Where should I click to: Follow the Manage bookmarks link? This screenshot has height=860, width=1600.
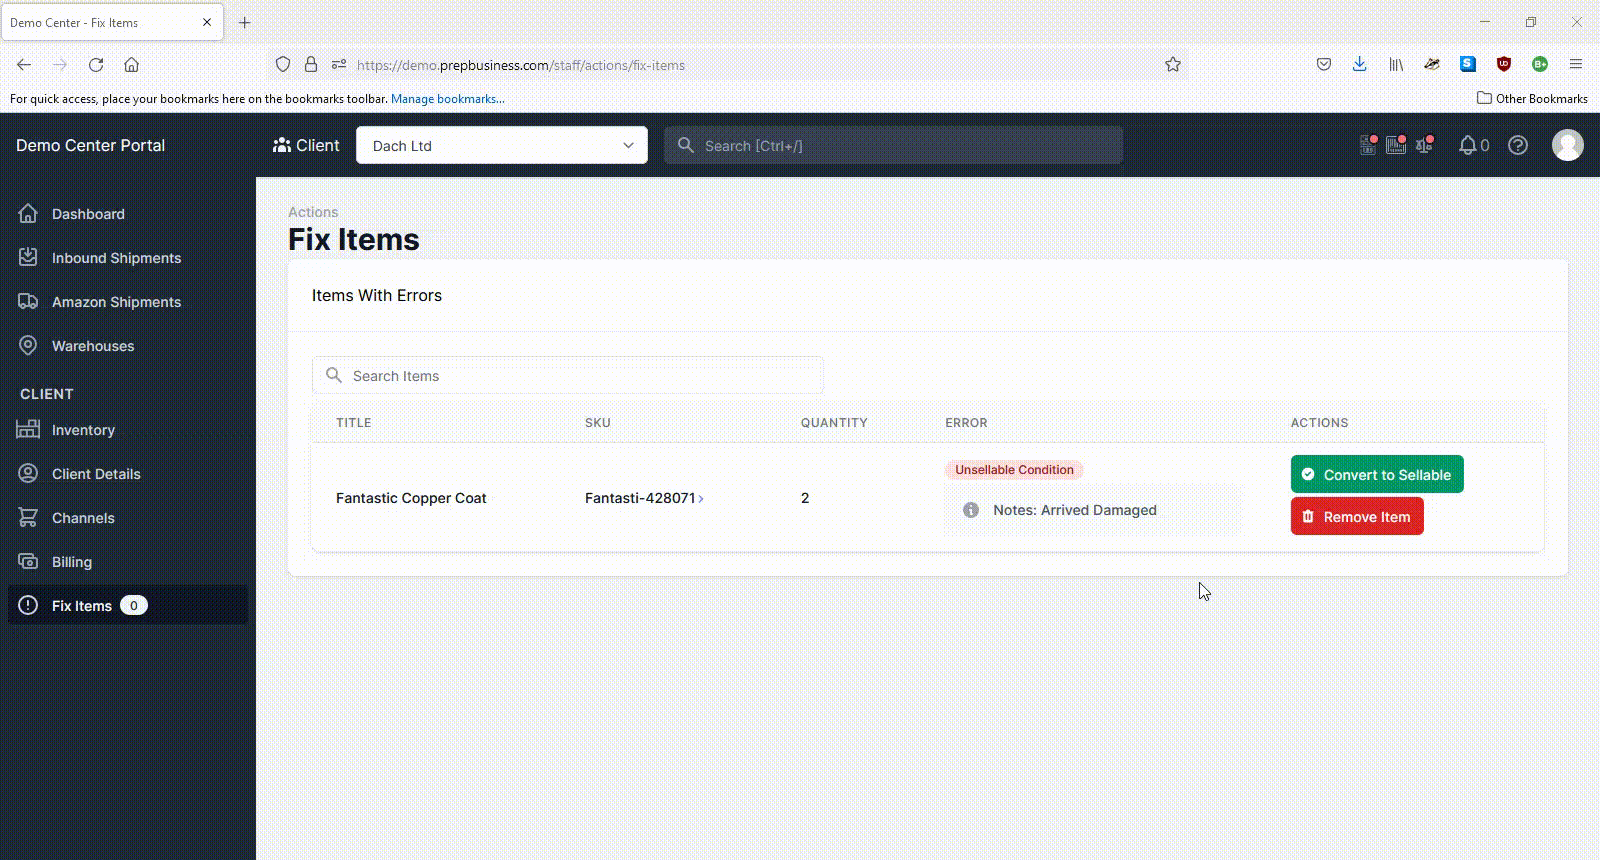448,99
